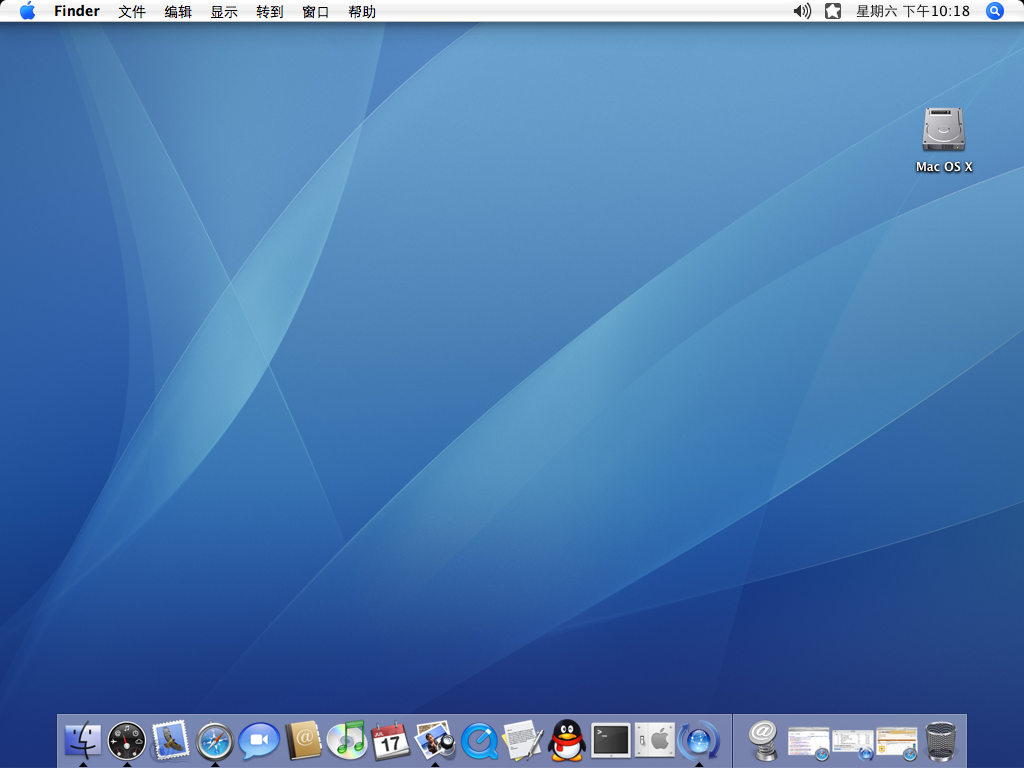
Task: Open the 显示 menu
Action: [x=224, y=12]
